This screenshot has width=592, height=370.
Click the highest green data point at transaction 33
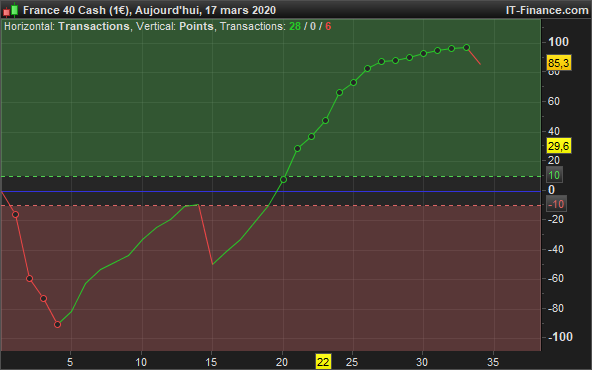tap(466, 48)
